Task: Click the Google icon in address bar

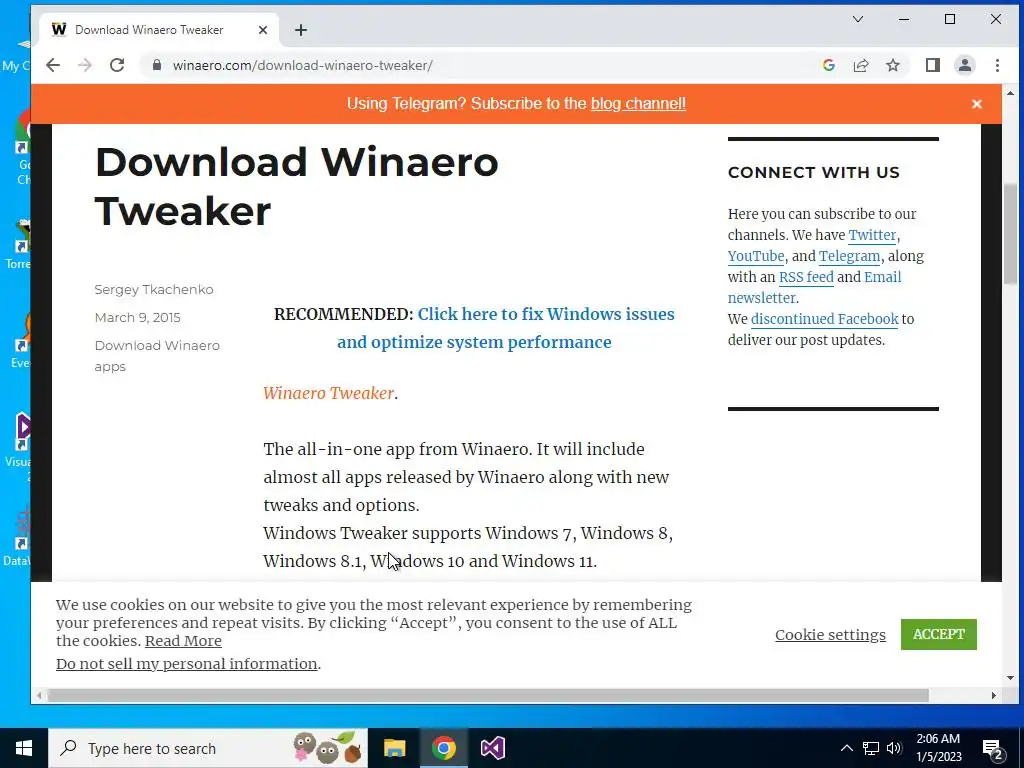Action: 829,65
